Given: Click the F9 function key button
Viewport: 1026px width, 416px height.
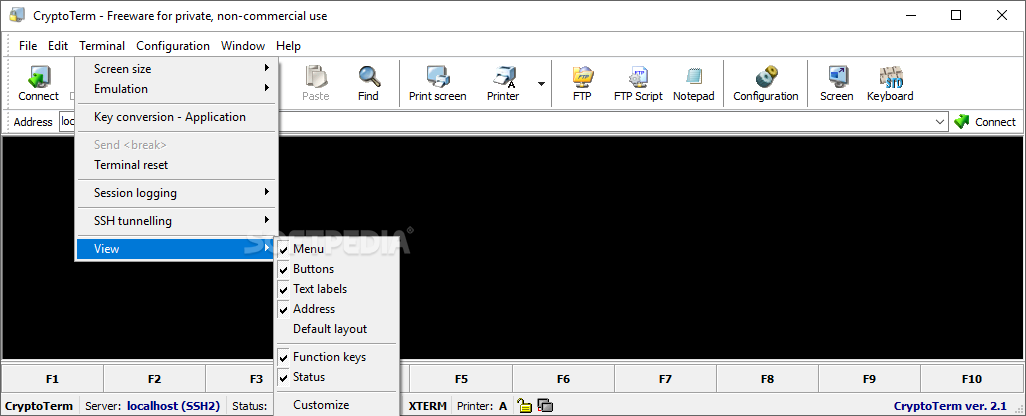Looking at the screenshot, I should coord(869,379).
